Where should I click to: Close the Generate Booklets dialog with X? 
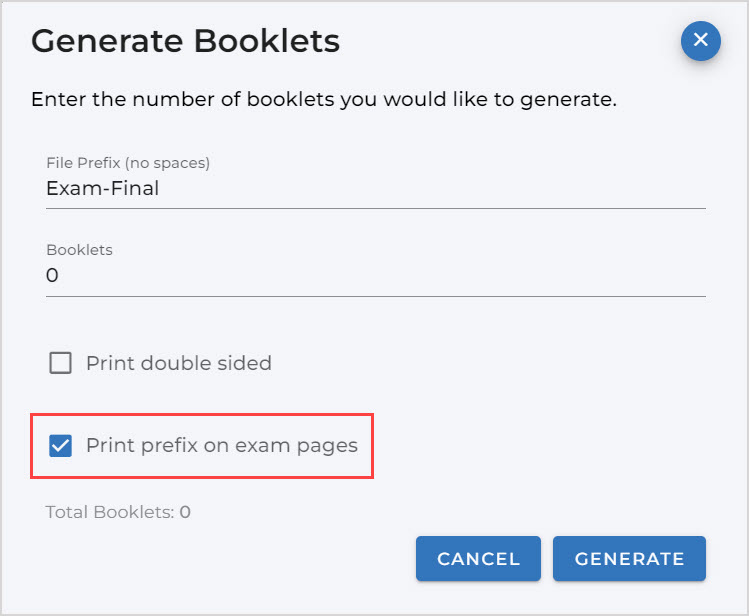pos(700,41)
